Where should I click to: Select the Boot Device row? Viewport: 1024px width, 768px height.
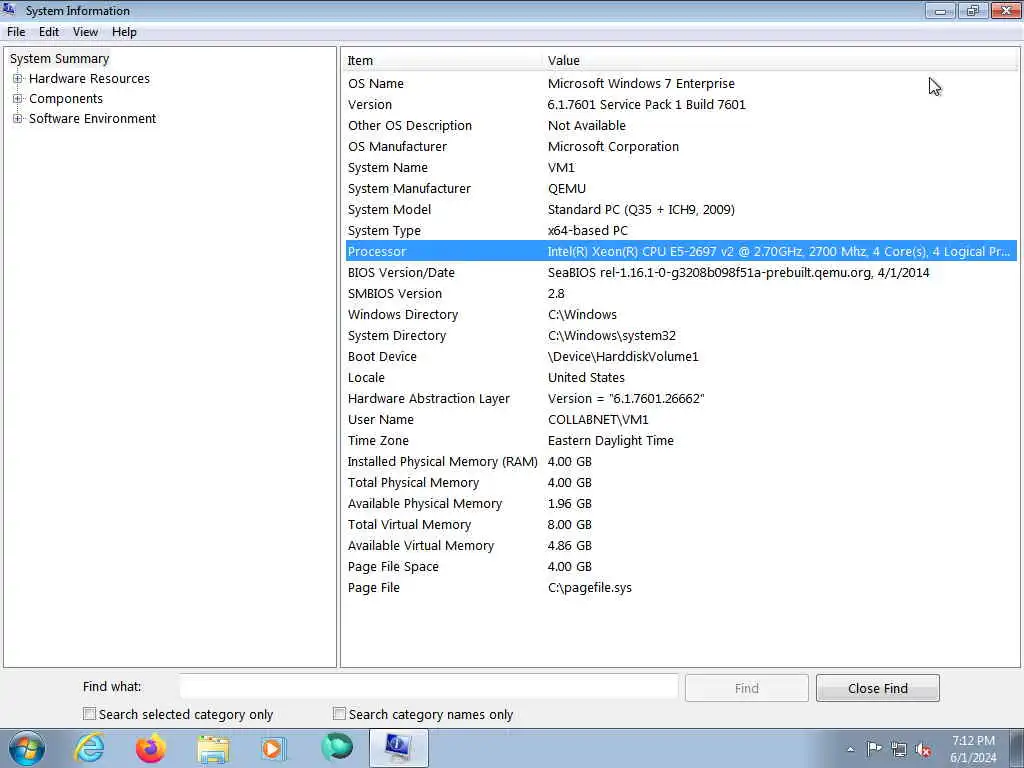point(681,357)
